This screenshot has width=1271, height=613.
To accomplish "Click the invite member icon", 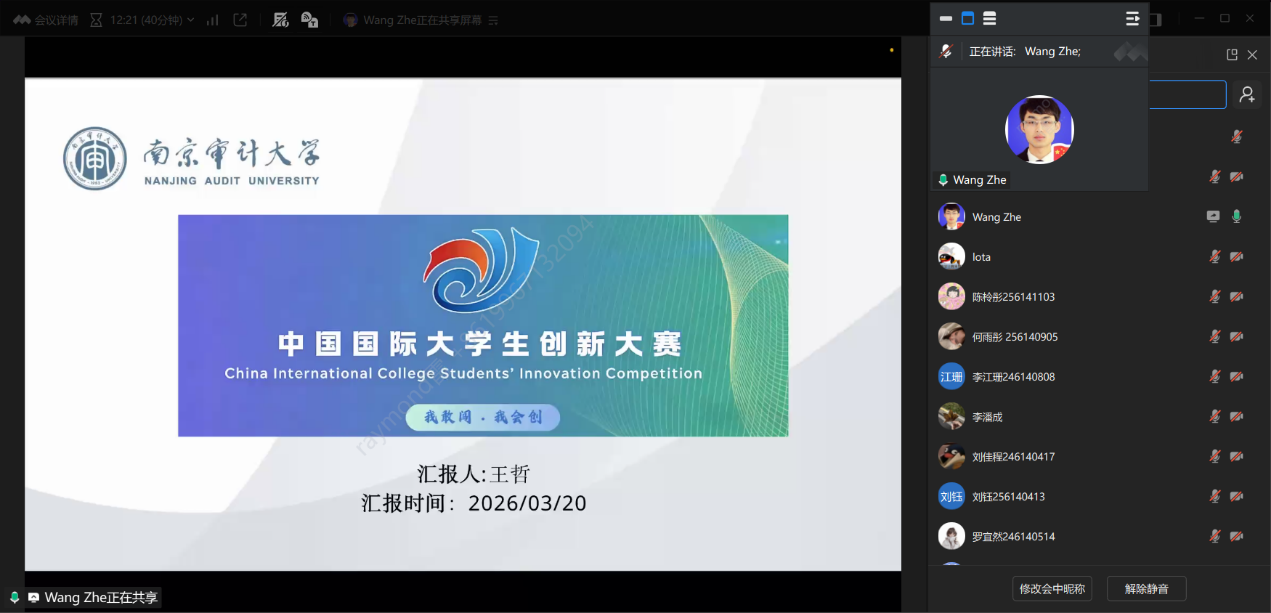I will [x=1247, y=94].
